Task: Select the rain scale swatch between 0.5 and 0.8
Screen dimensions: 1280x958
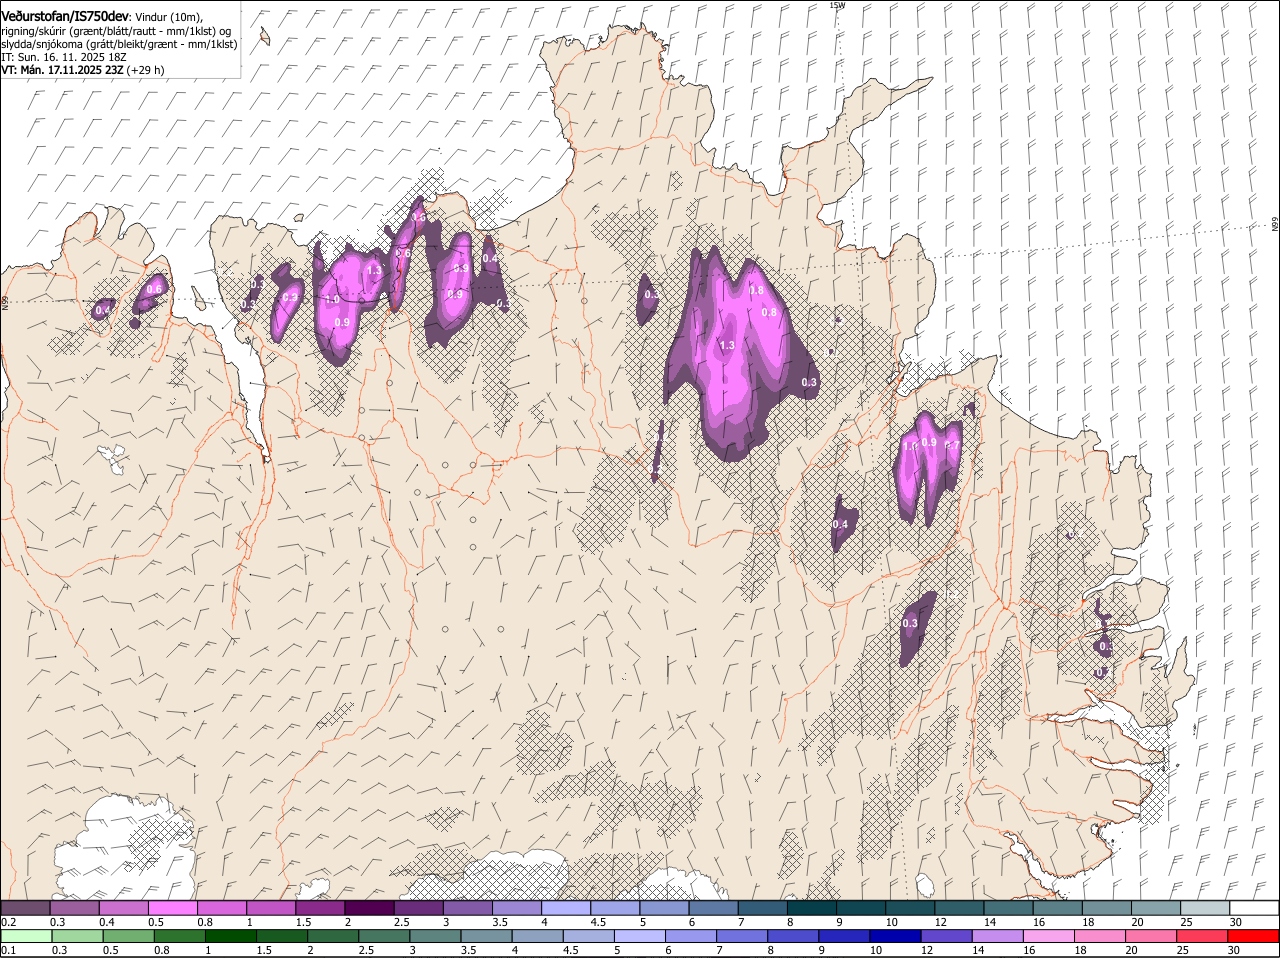Action: [x=129, y=936]
